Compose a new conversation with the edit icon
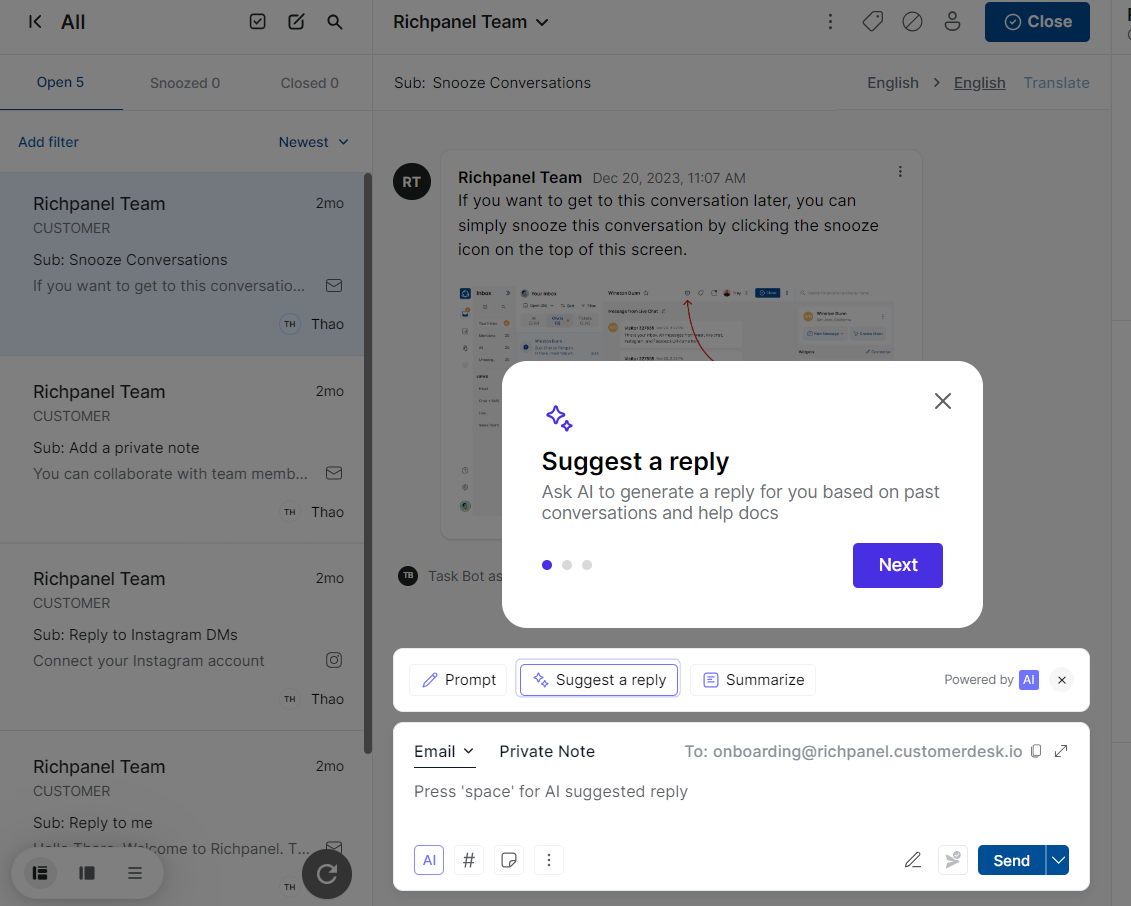This screenshot has height=906, width=1131. 296,22
